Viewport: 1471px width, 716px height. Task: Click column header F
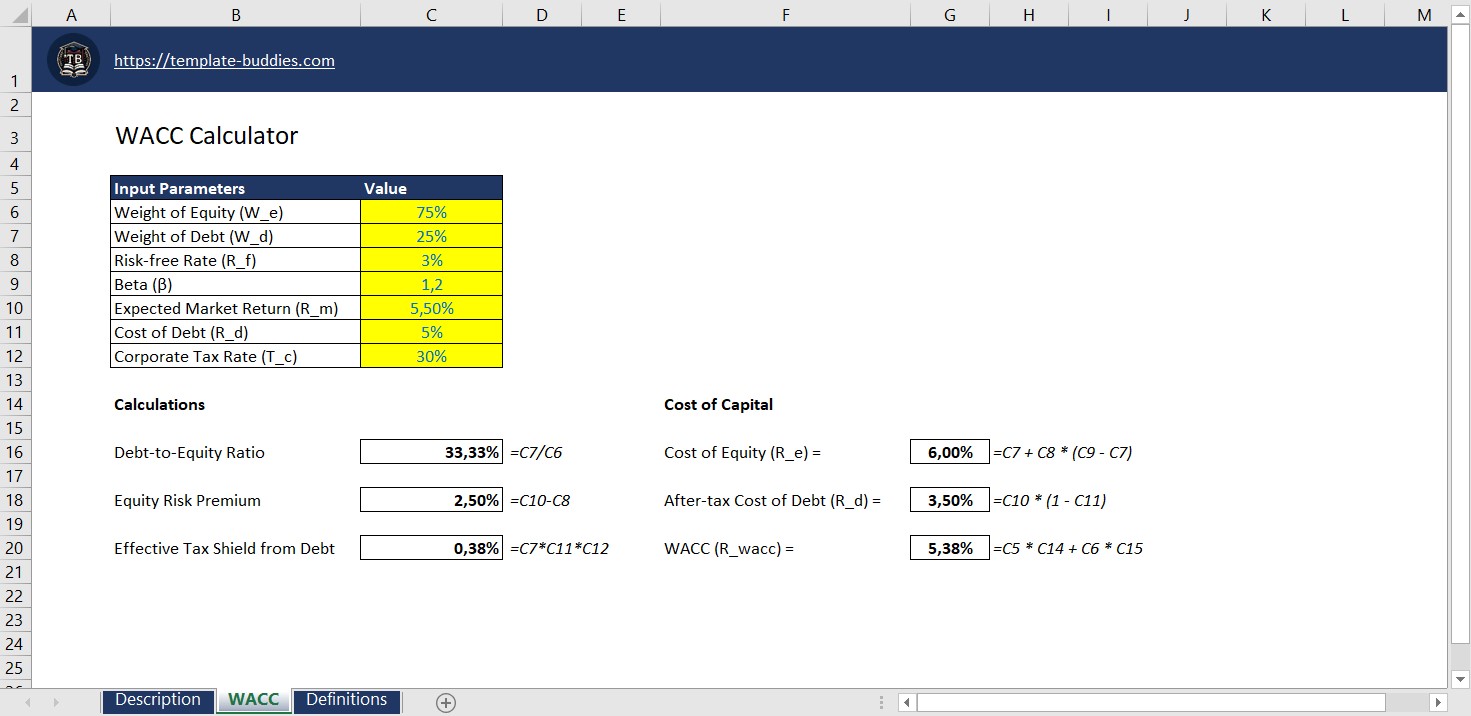click(785, 15)
